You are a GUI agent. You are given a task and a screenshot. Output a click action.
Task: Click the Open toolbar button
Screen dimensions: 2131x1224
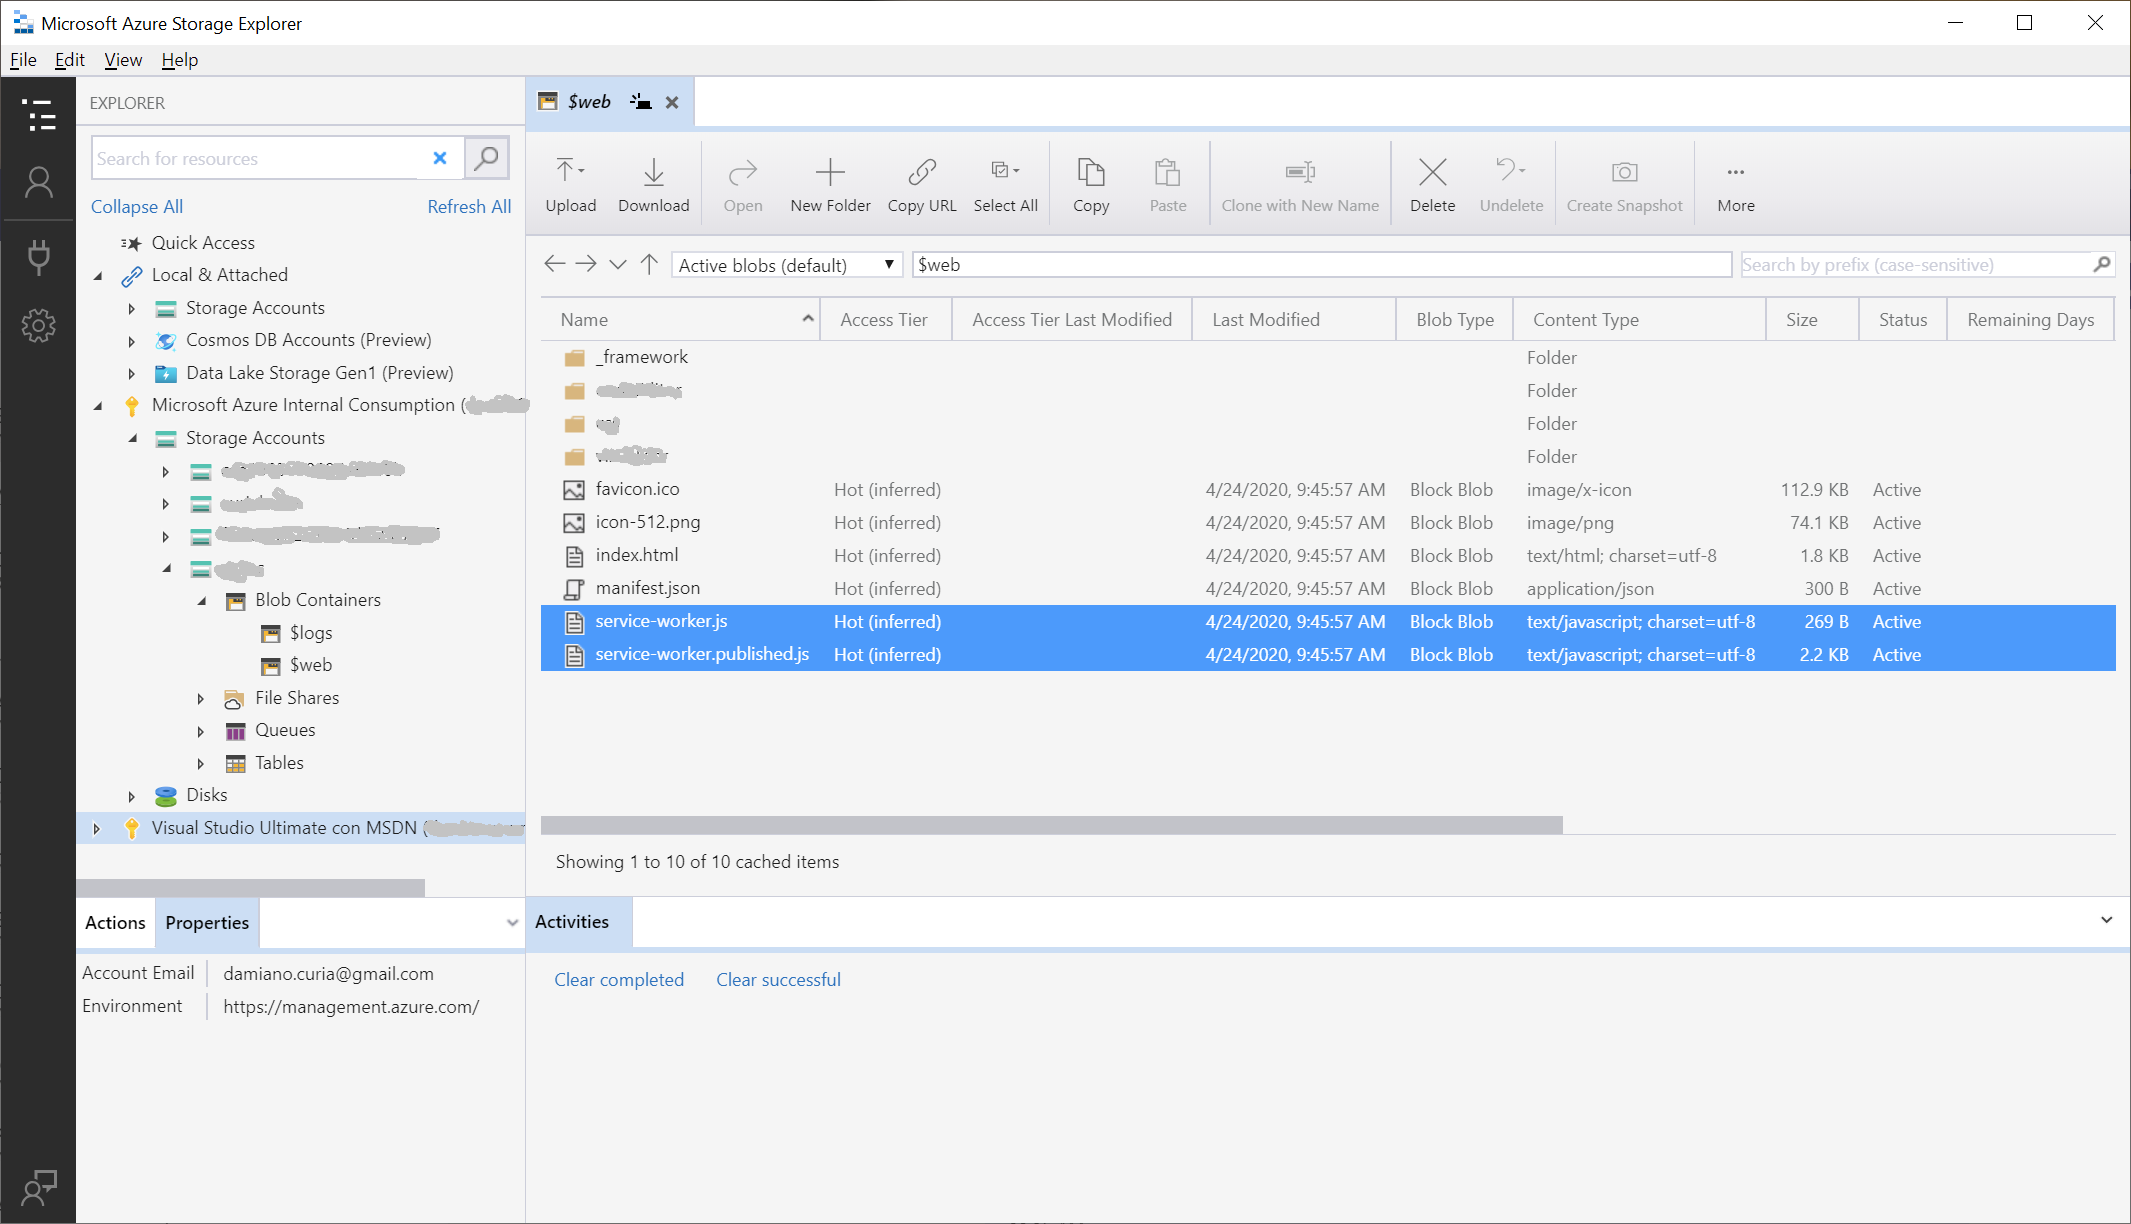click(x=742, y=185)
